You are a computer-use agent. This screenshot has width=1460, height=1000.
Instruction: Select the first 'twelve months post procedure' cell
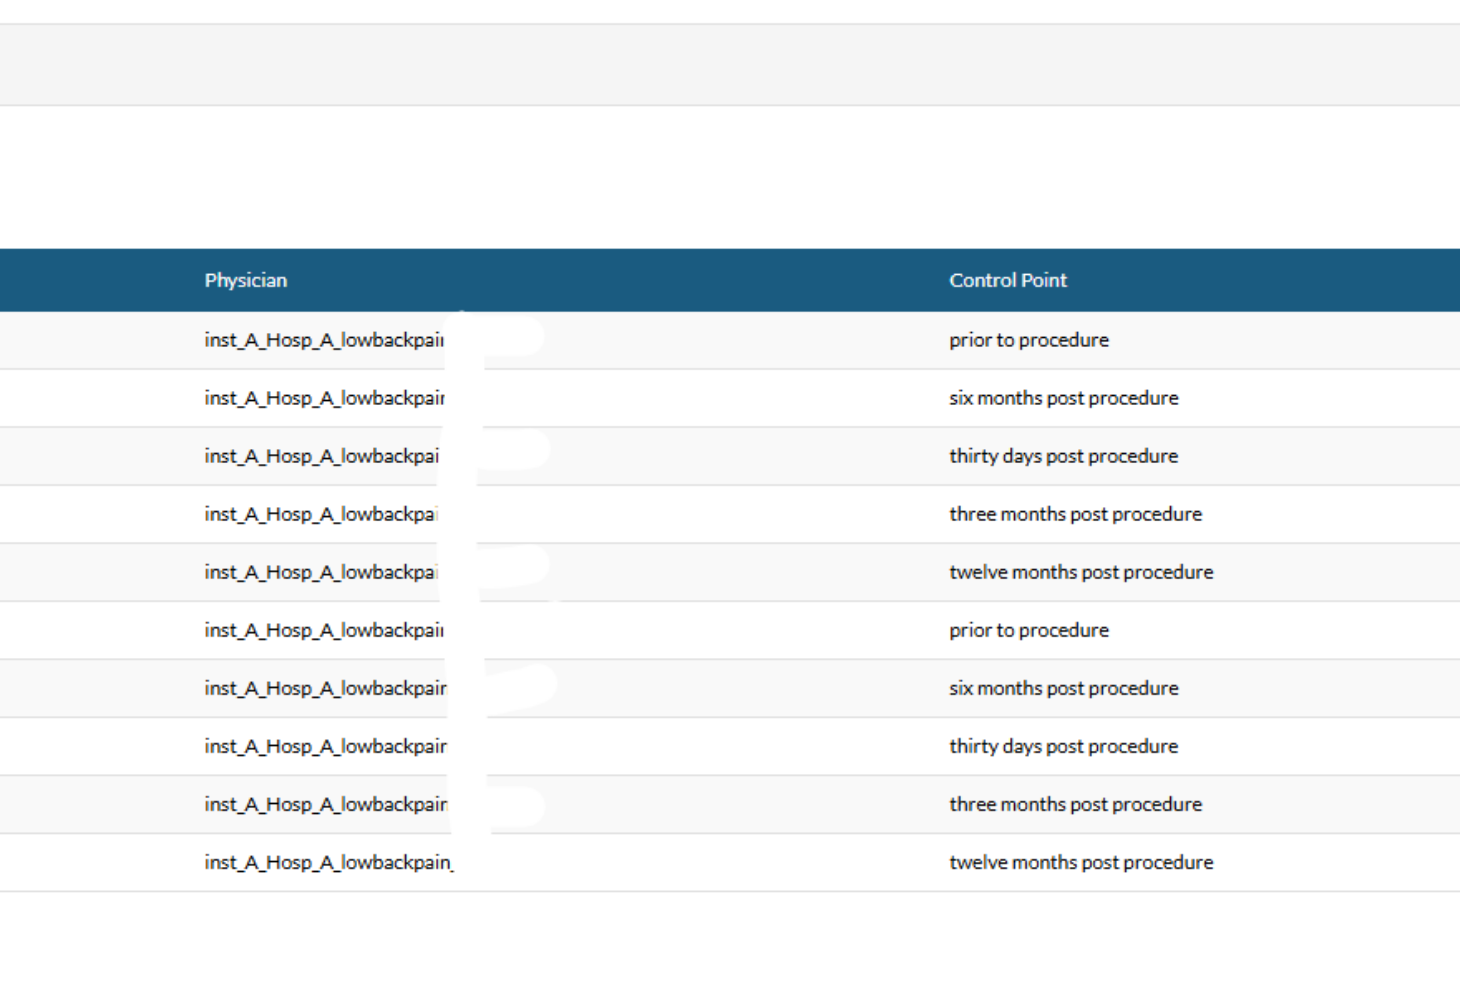click(1081, 572)
